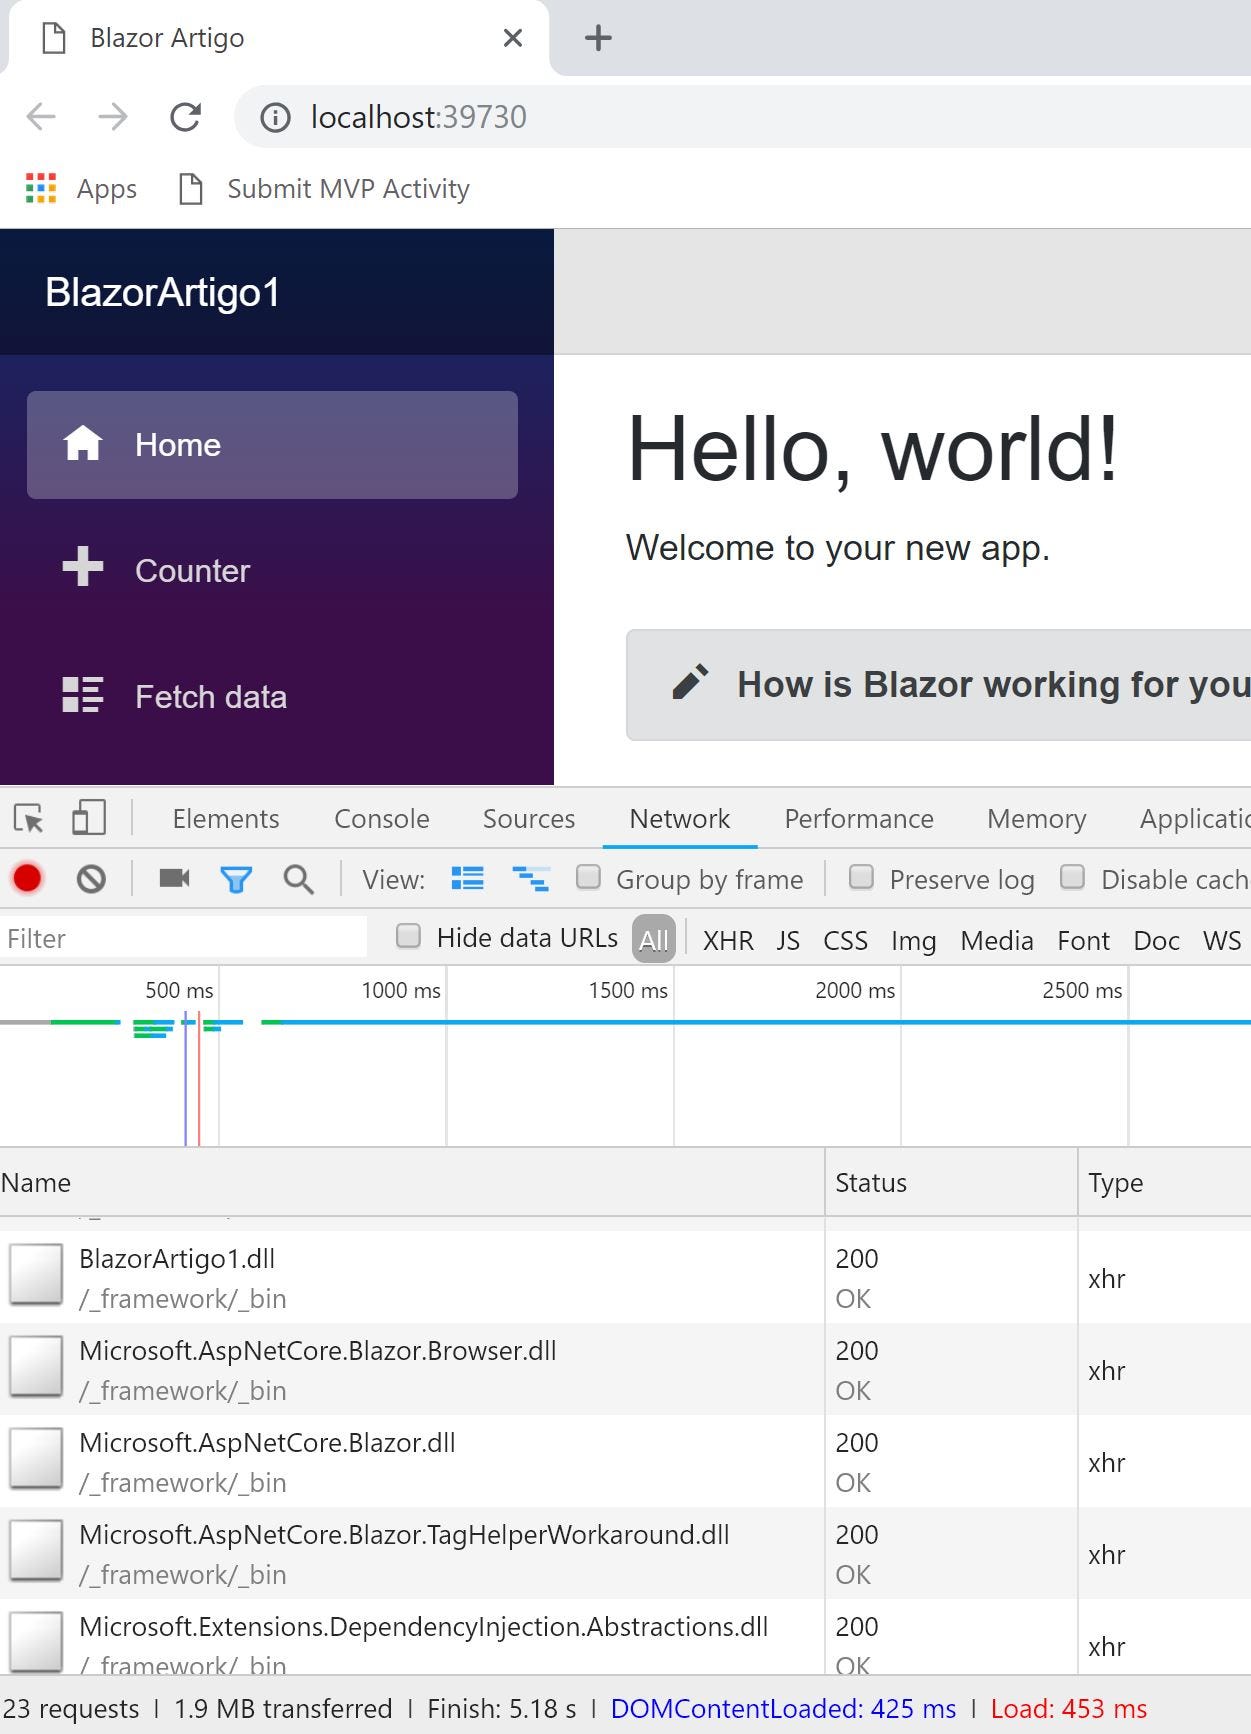The width and height of the screenshot is (1251, 1734).
Task: Switch to the Memory tab
Action: coord(1037,819)
